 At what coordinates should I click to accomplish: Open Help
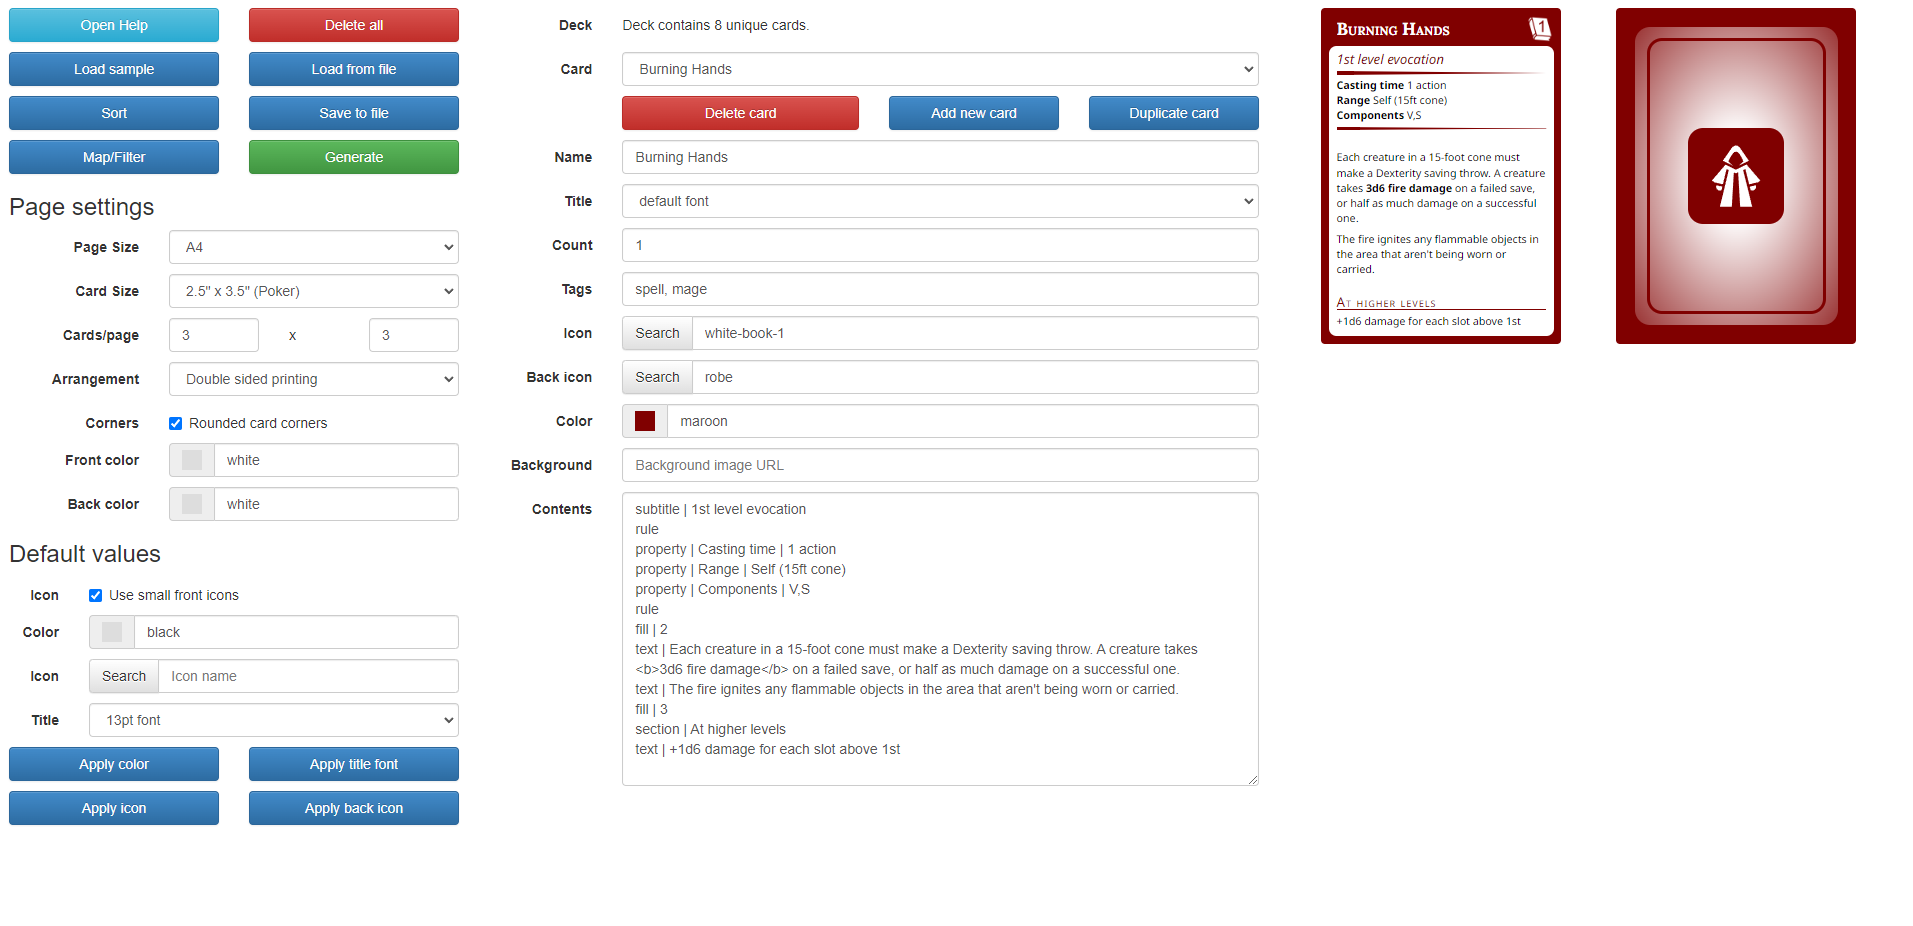[113, 24]
